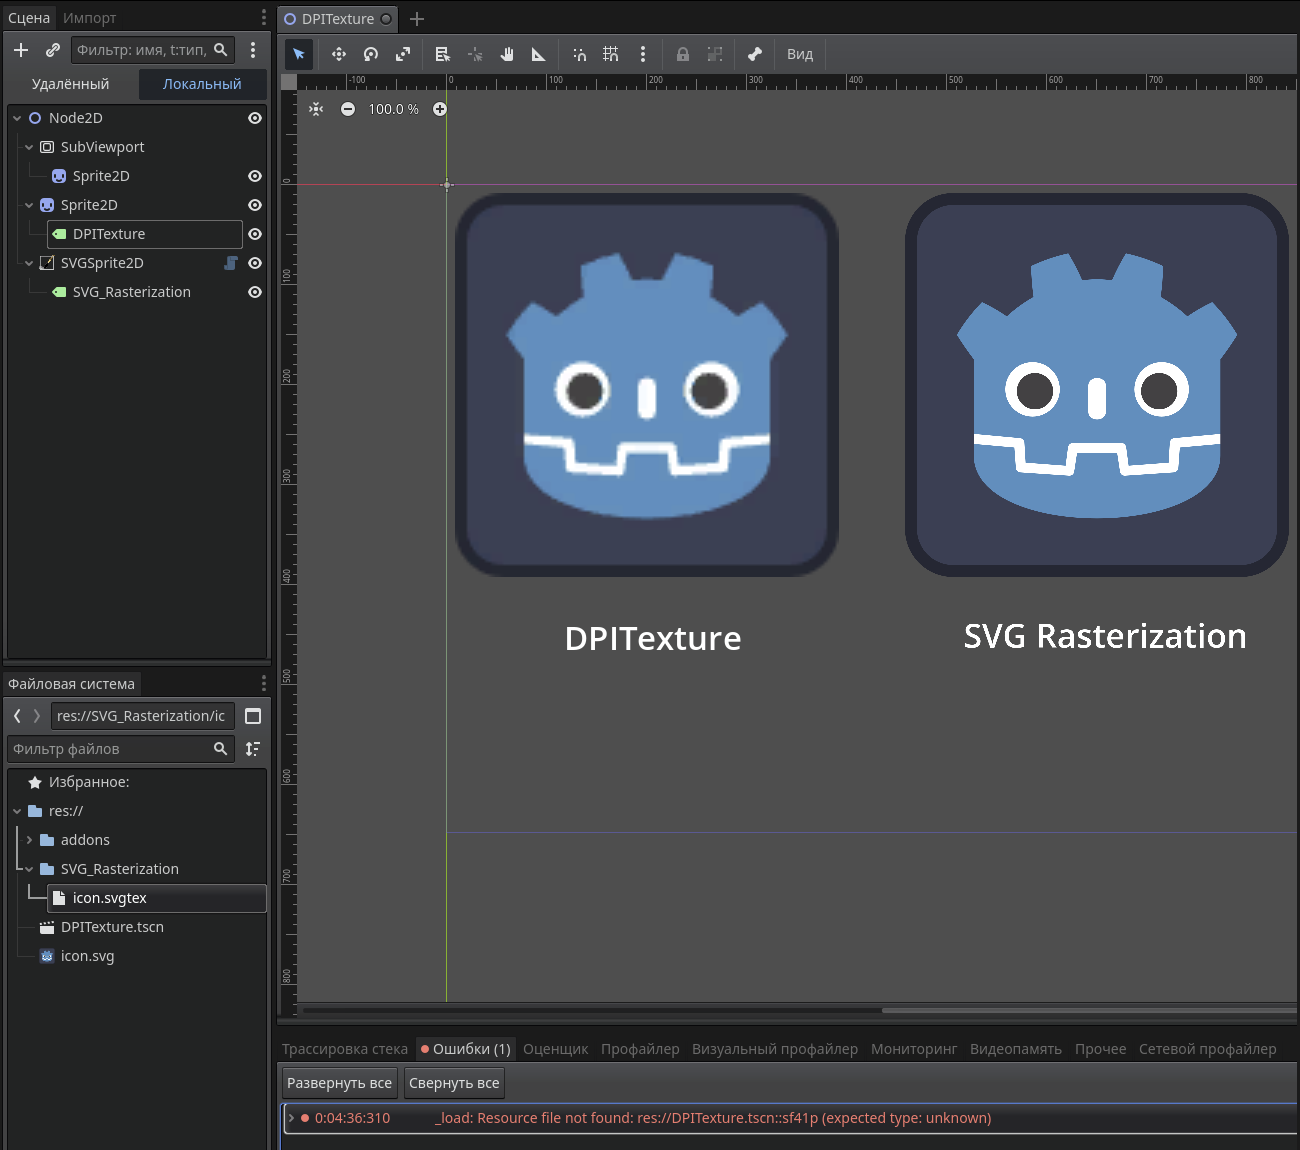Toggle grid snapping in the toolbar
Image resolution: width=1300 pixels, height=1150 pixels.
[x=611, y=54]
